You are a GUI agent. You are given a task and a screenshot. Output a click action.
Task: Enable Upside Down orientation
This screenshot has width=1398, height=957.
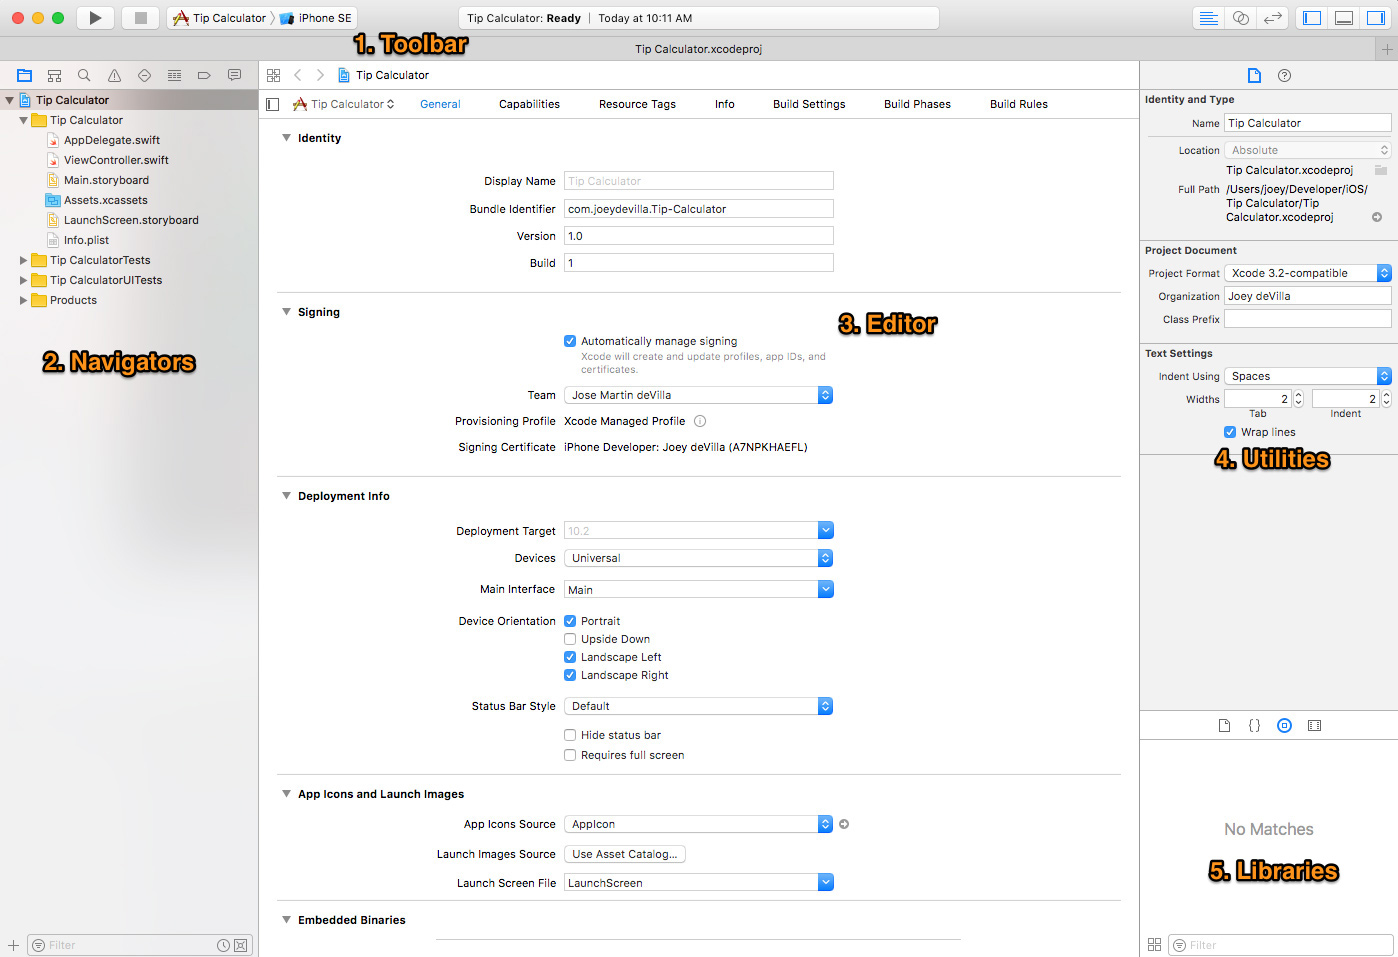point(570,639)
